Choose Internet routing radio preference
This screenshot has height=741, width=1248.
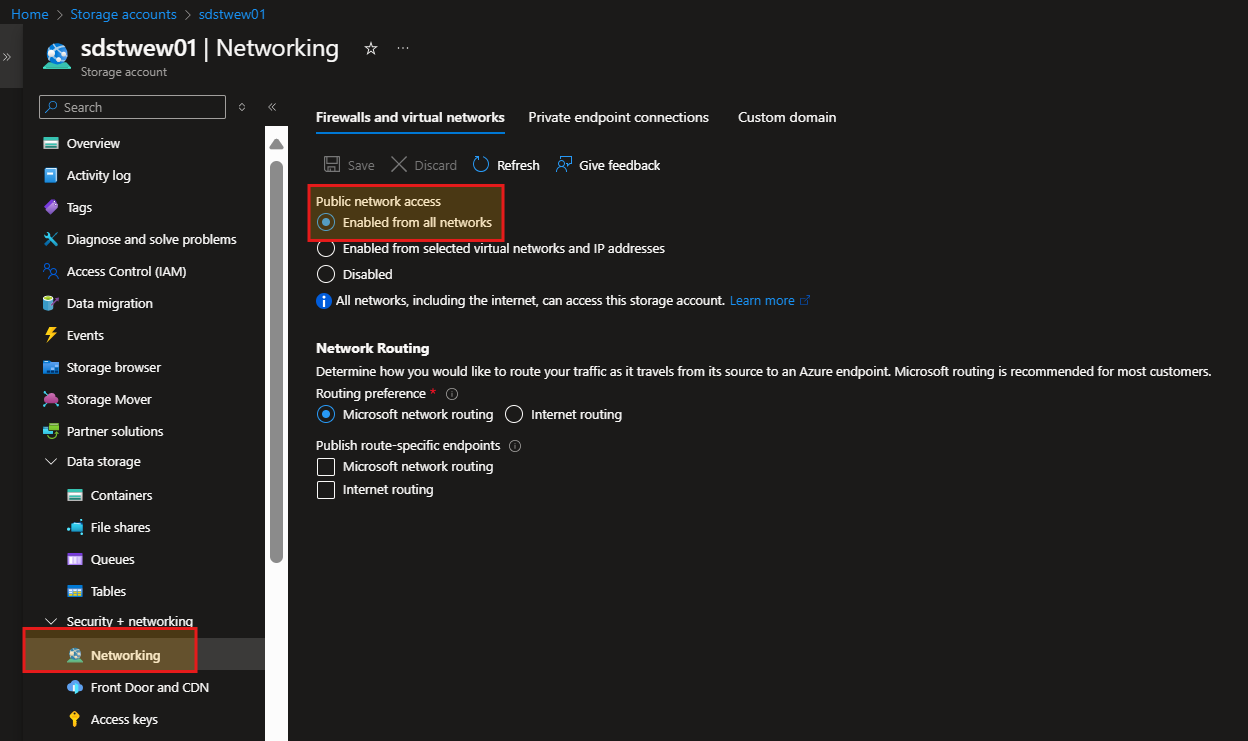[514, 414]
